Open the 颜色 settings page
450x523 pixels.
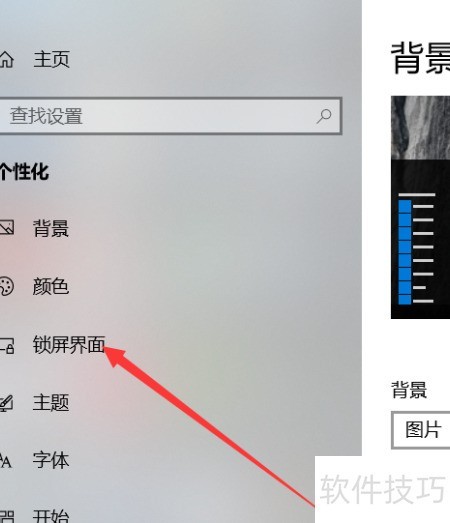pyautogui.click(x=51, y=286)
